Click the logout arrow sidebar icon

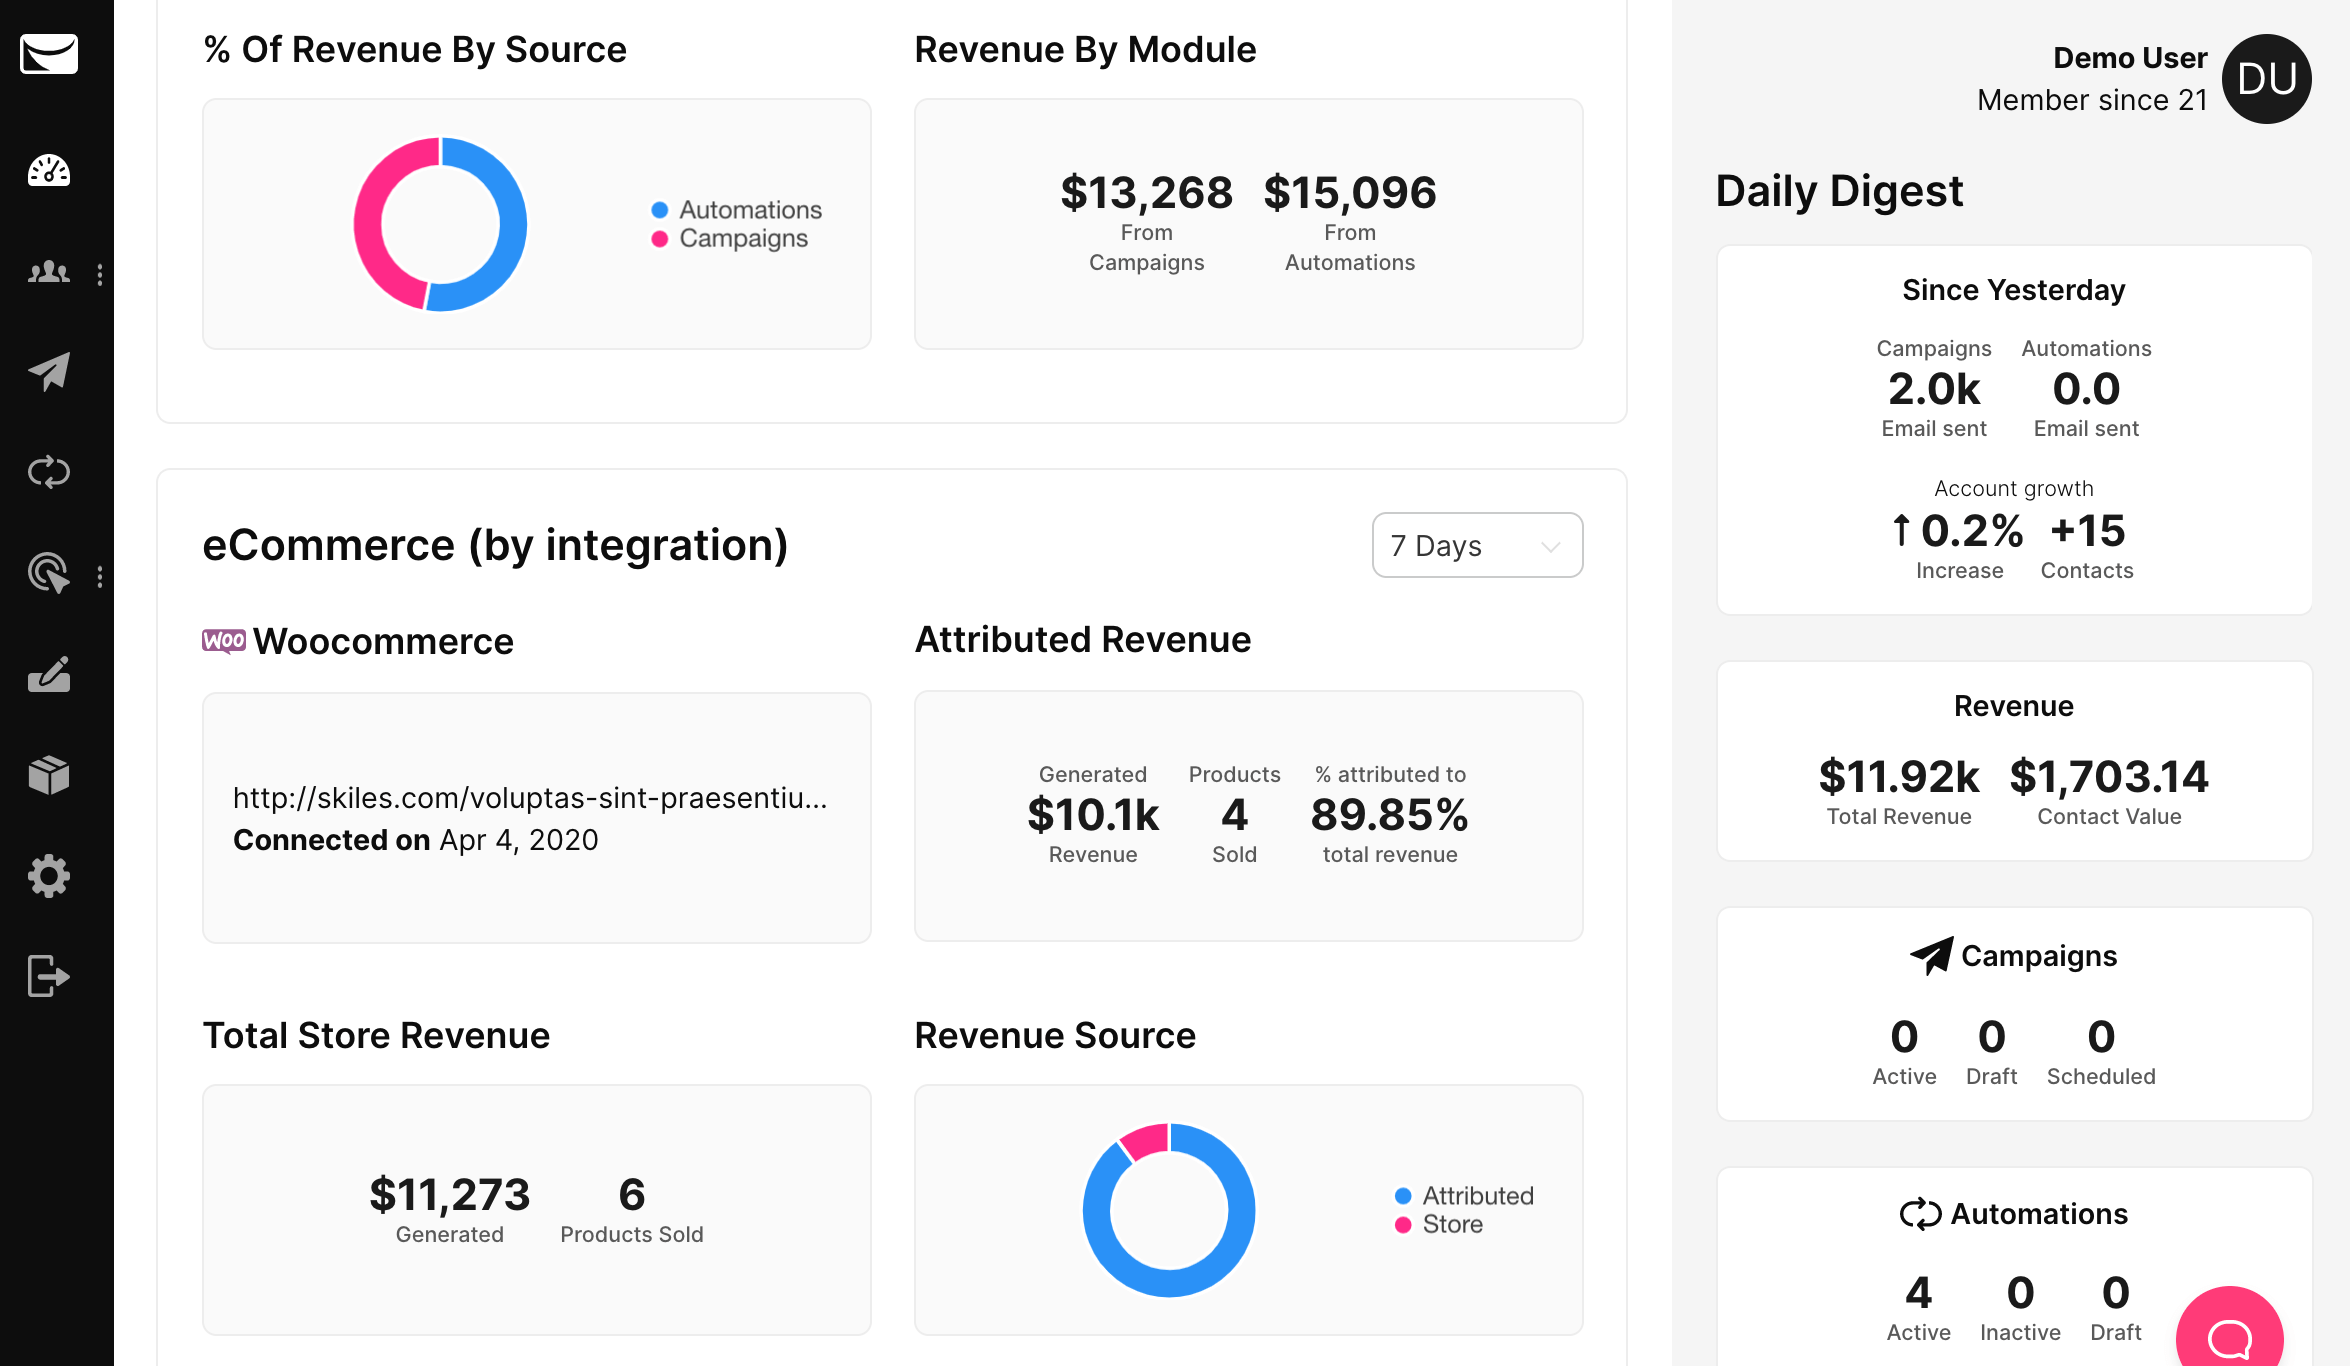click(x=49, y=976)
